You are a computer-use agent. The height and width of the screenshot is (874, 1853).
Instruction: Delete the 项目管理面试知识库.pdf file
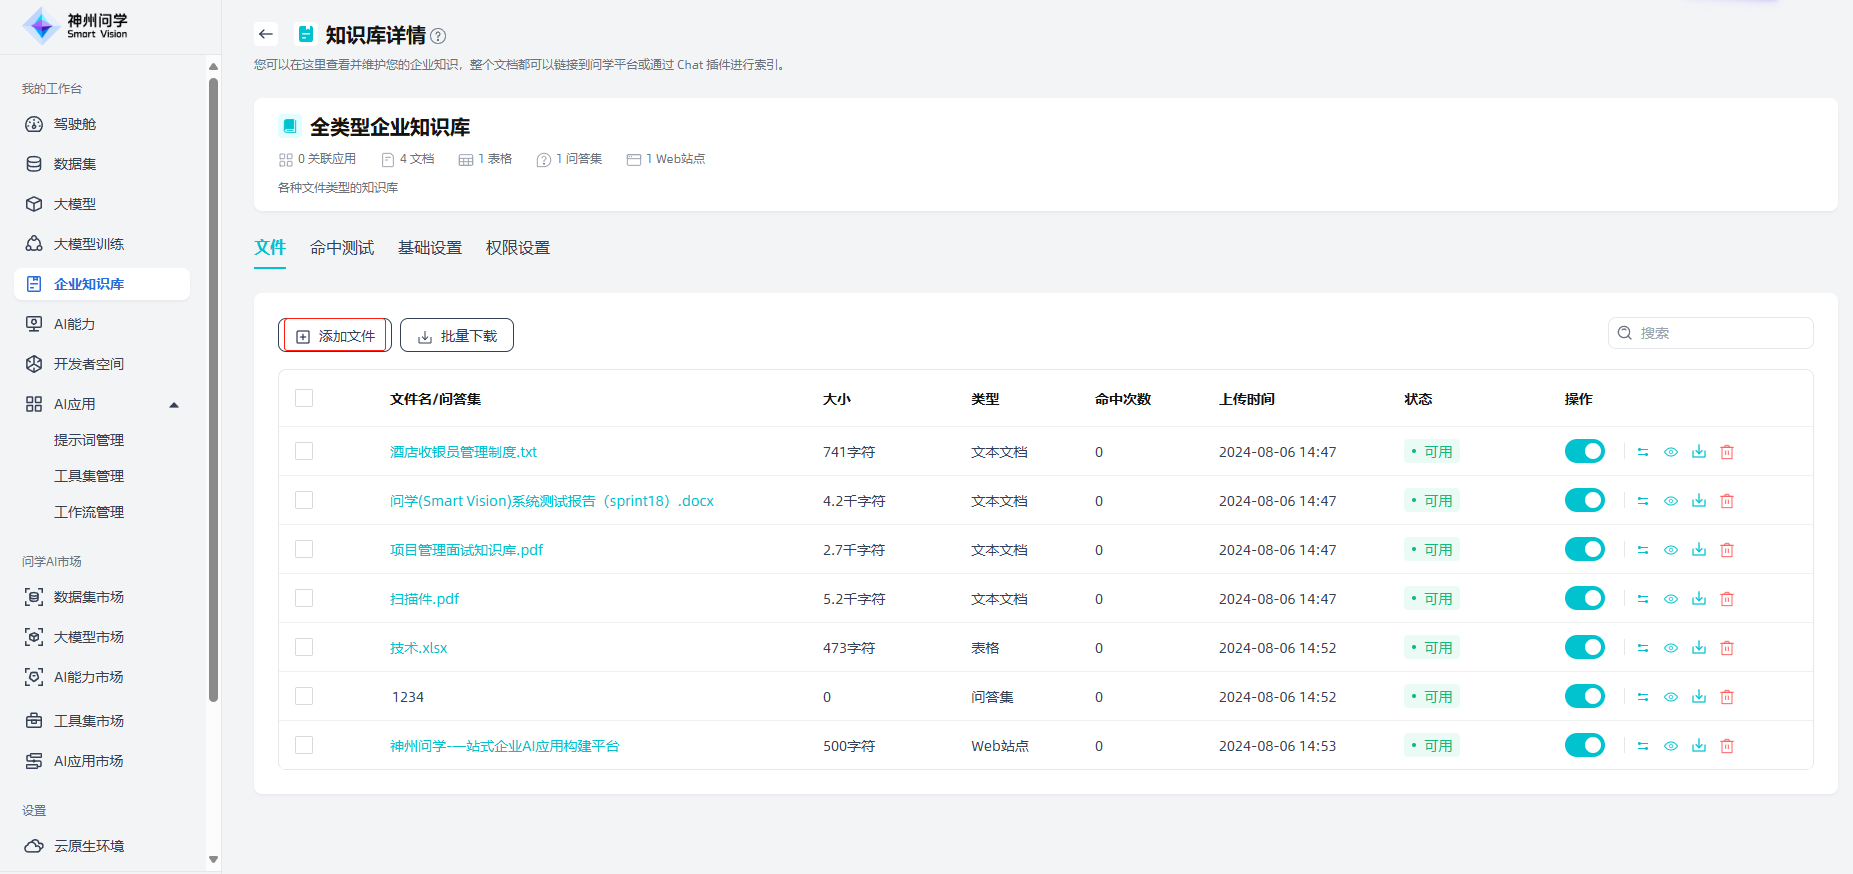point(1727,550)
